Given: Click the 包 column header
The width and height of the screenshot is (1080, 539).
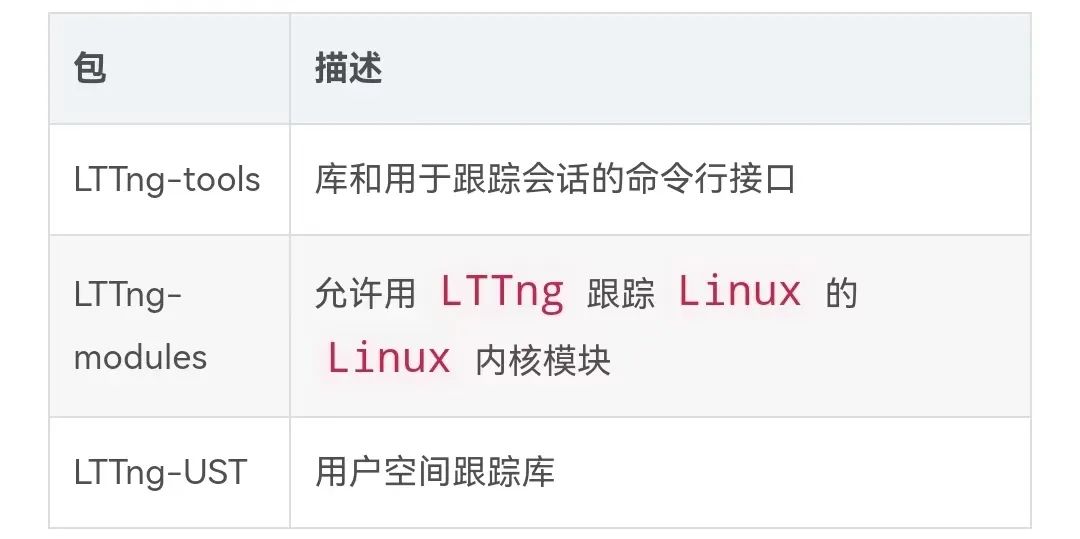Looking at the screenshot, I should pyautogui.click(x=90, y=69).
